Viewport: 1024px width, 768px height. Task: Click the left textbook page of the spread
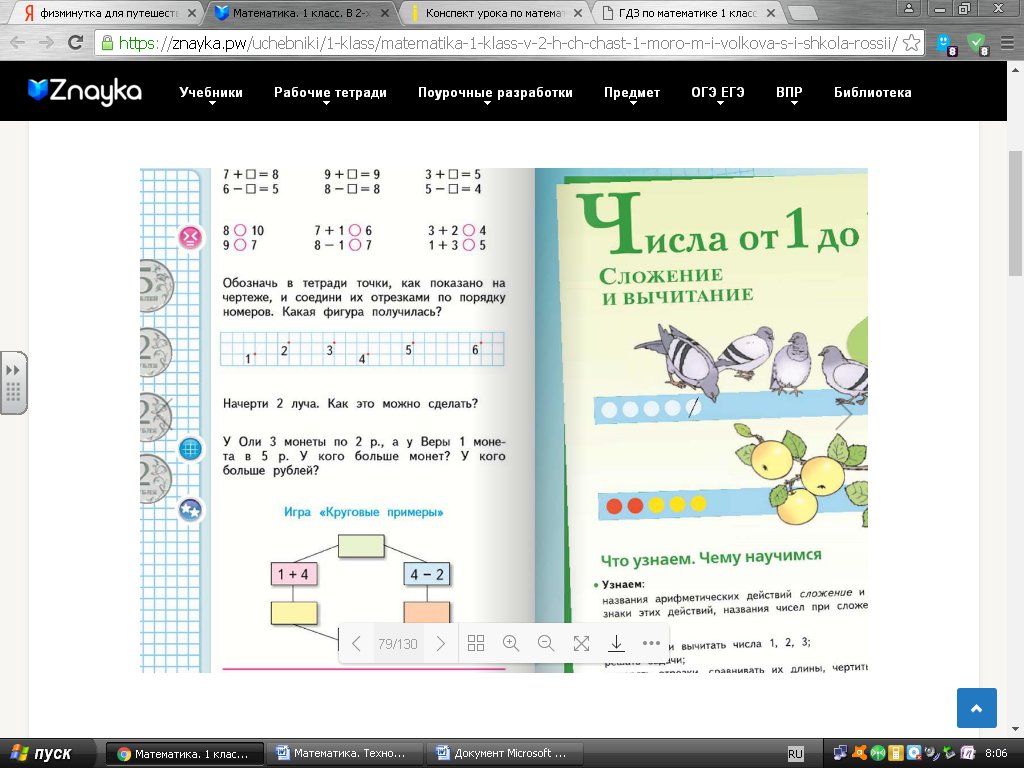(x=338, y=421)
